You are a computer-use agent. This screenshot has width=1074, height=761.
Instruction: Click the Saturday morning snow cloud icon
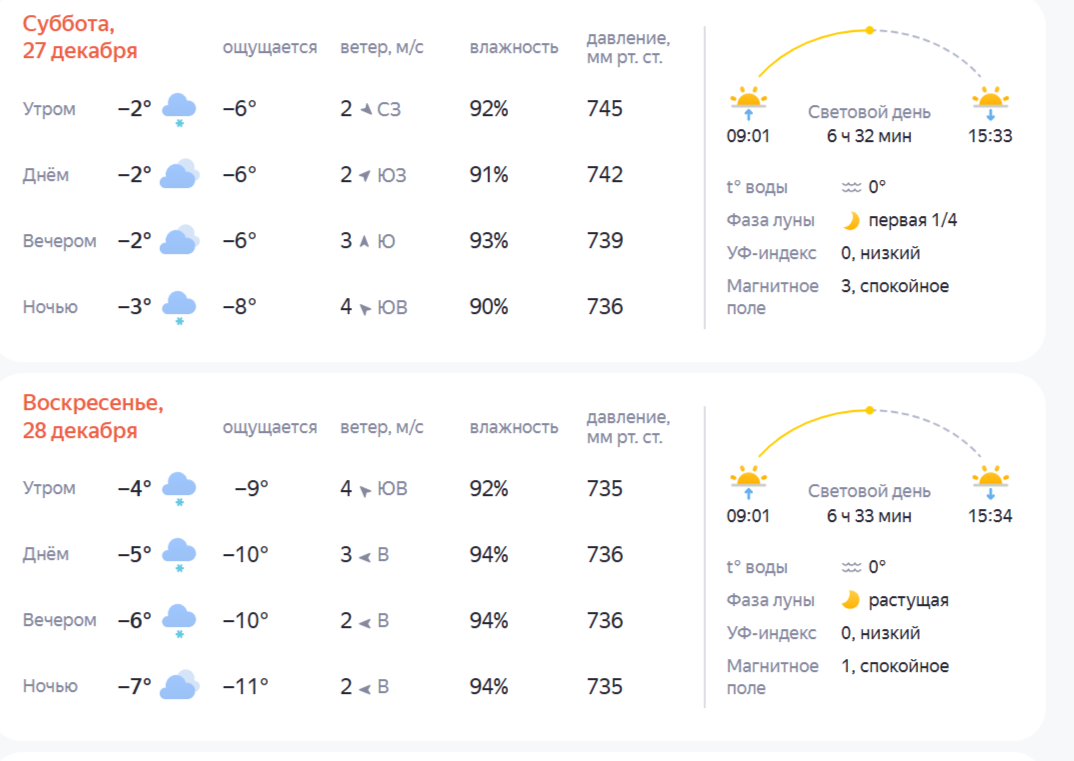click(179, 108)
